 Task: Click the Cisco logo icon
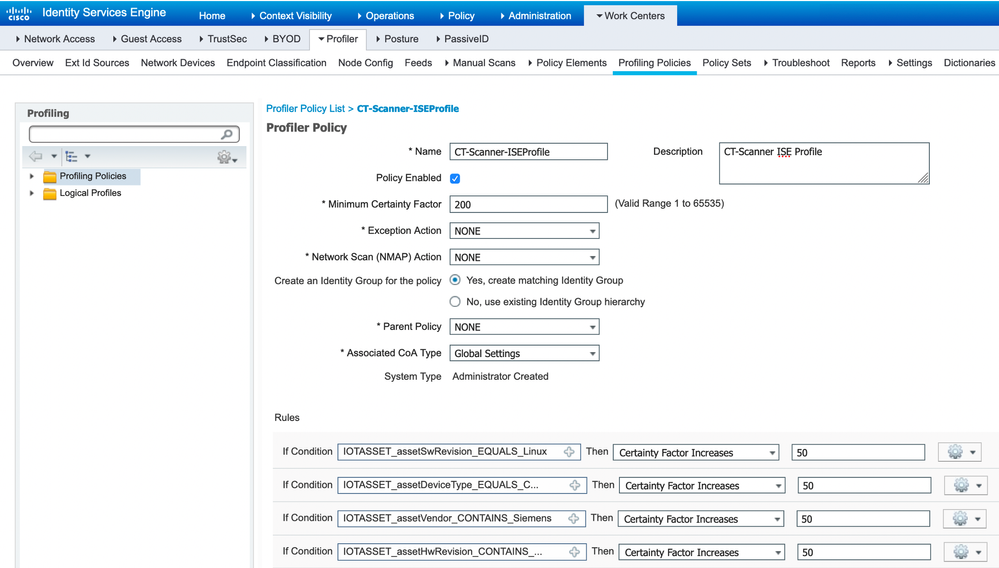tap(18, 13)
